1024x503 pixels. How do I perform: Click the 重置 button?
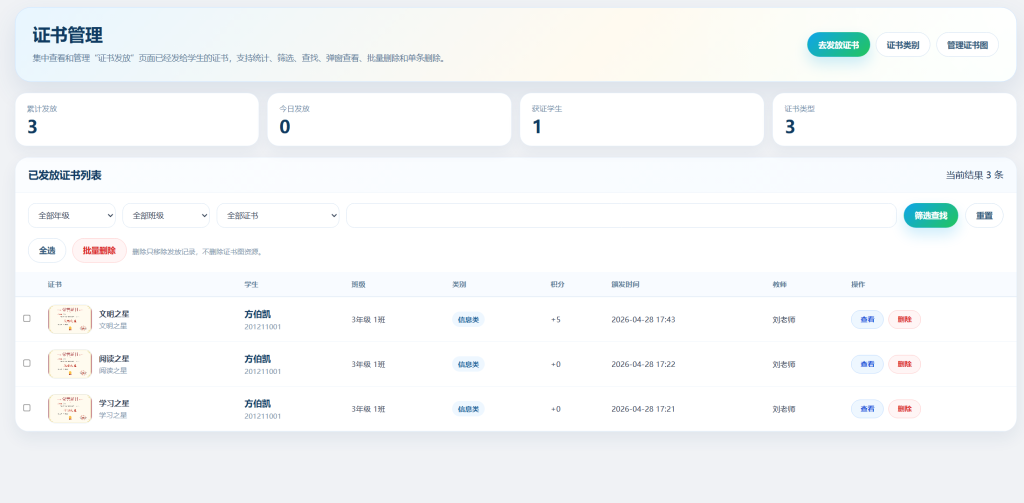(x=984, y=216)
